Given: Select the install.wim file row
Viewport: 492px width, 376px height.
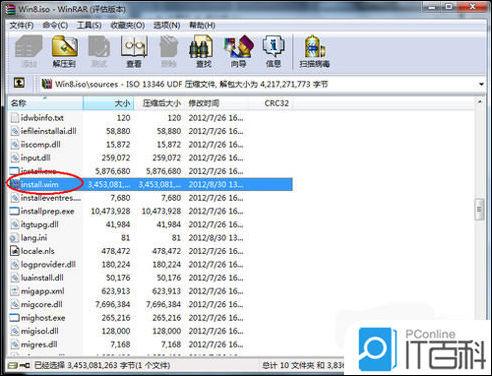Looking at the screenshot, I should (x=150, y=184).
